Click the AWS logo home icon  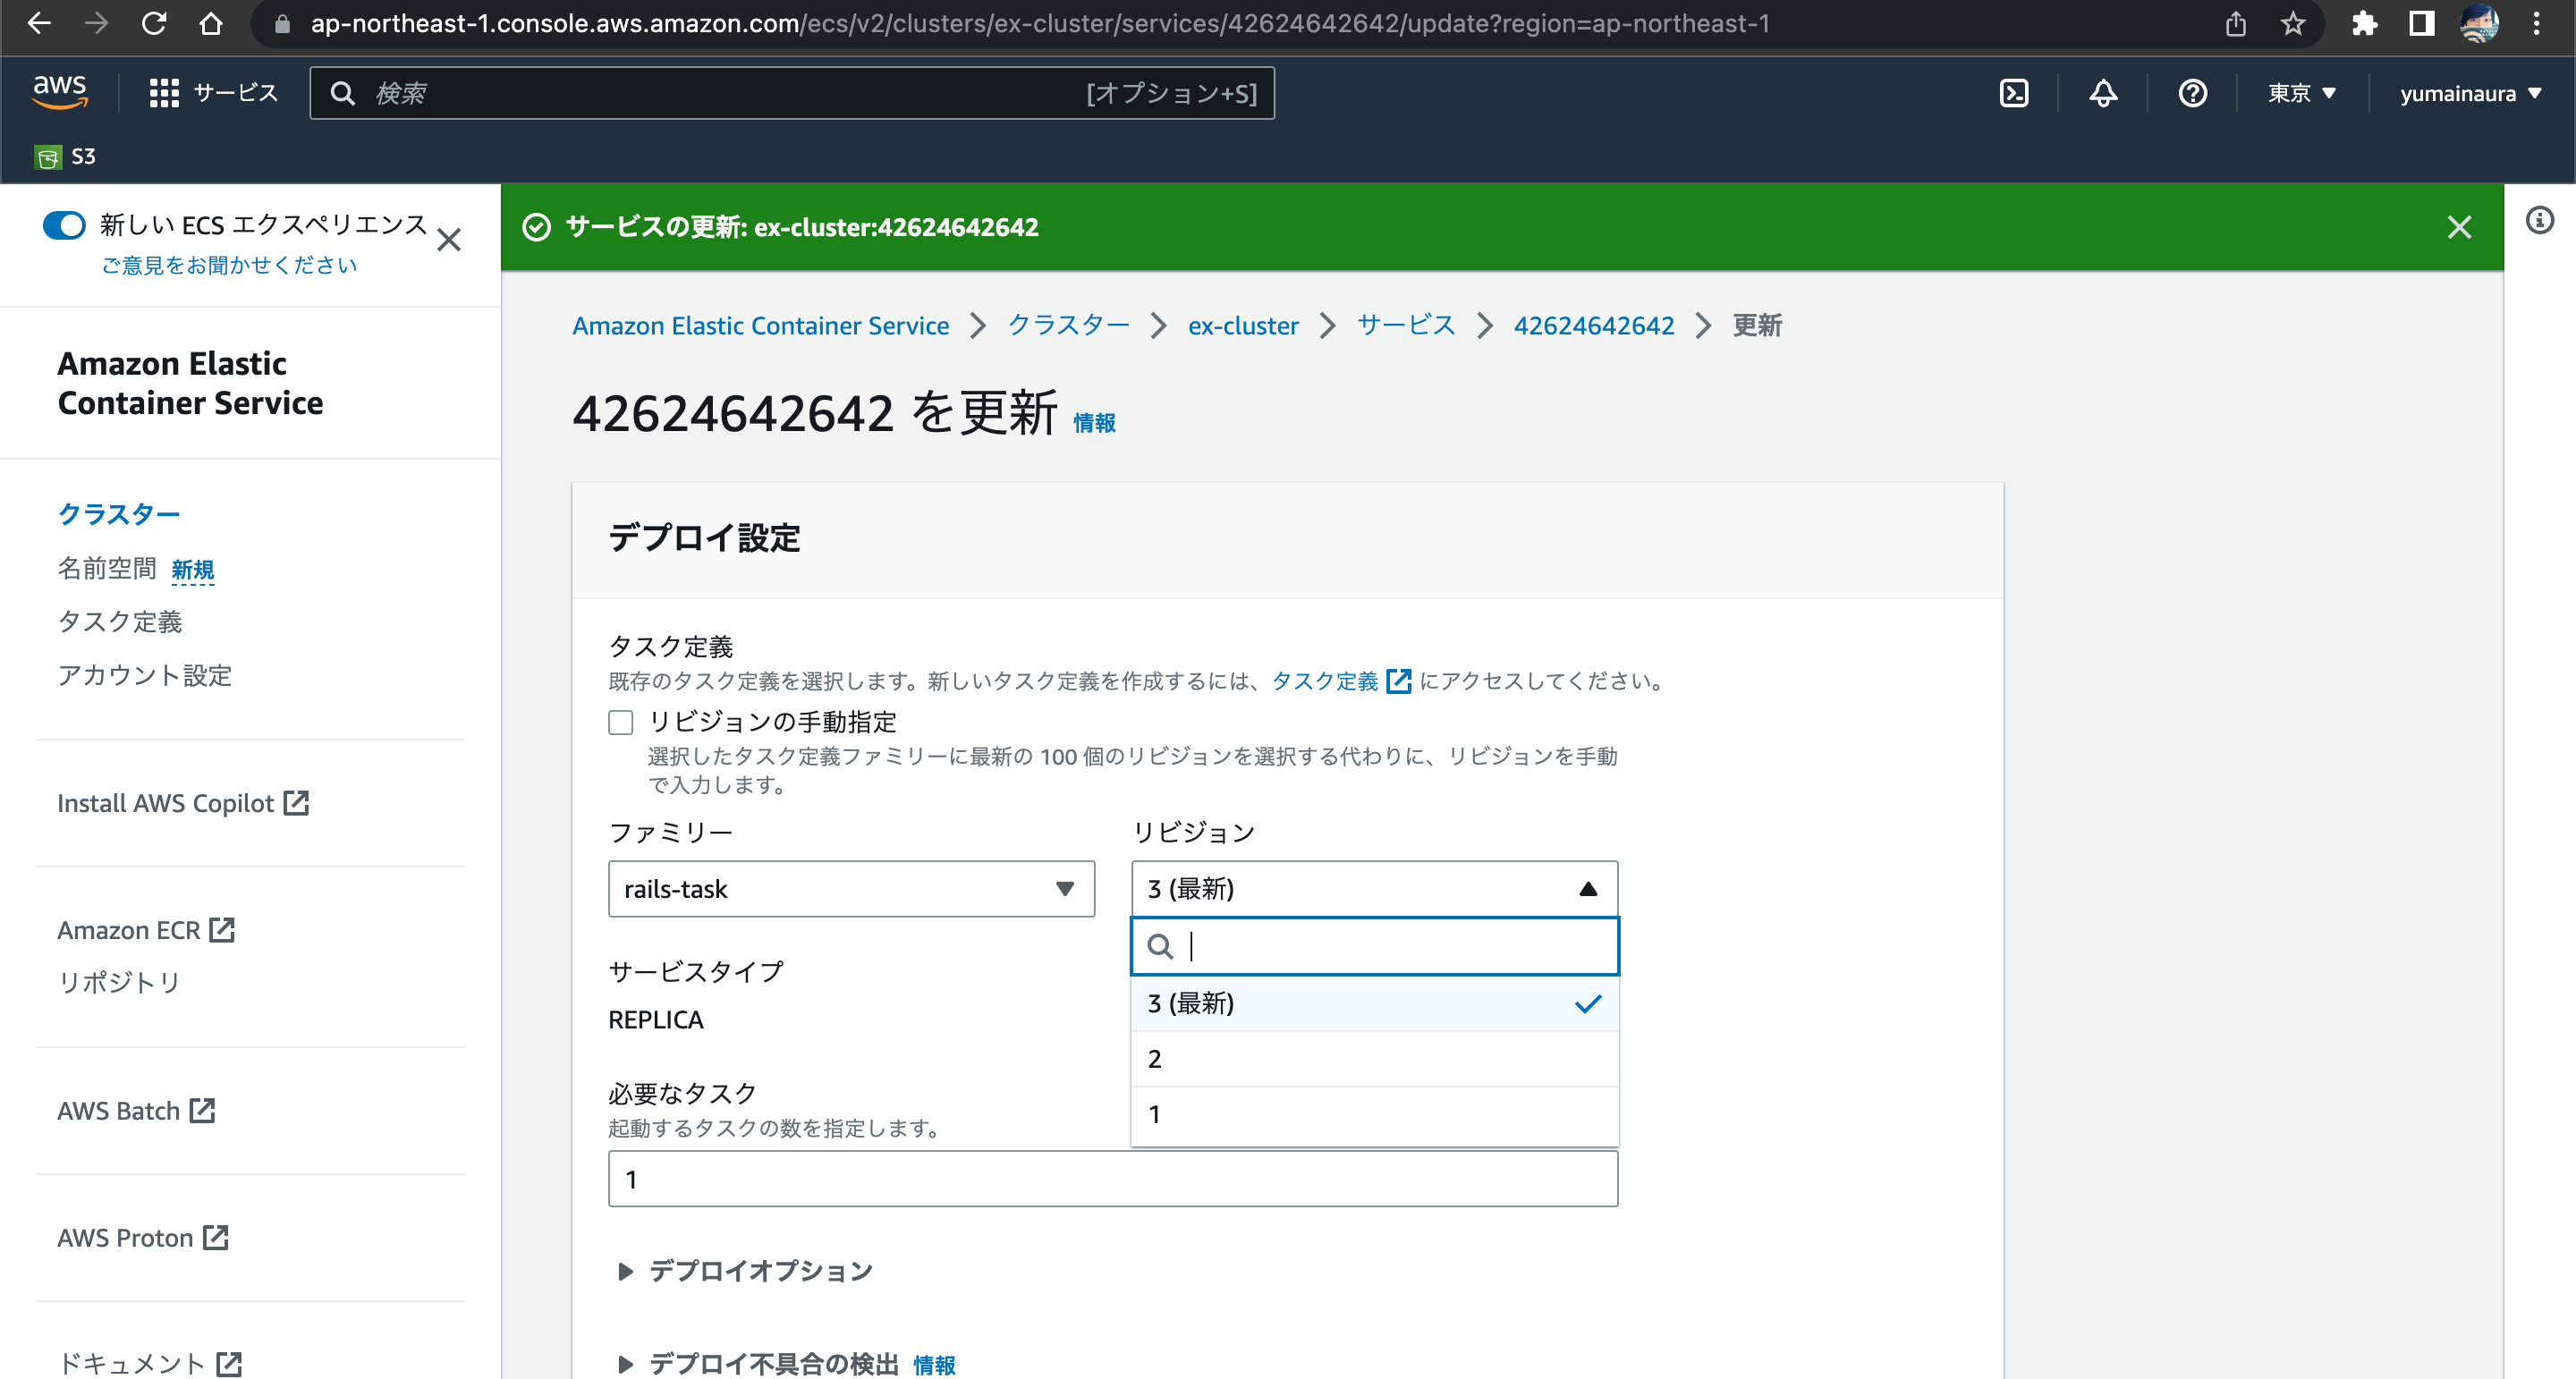(60, 92)
